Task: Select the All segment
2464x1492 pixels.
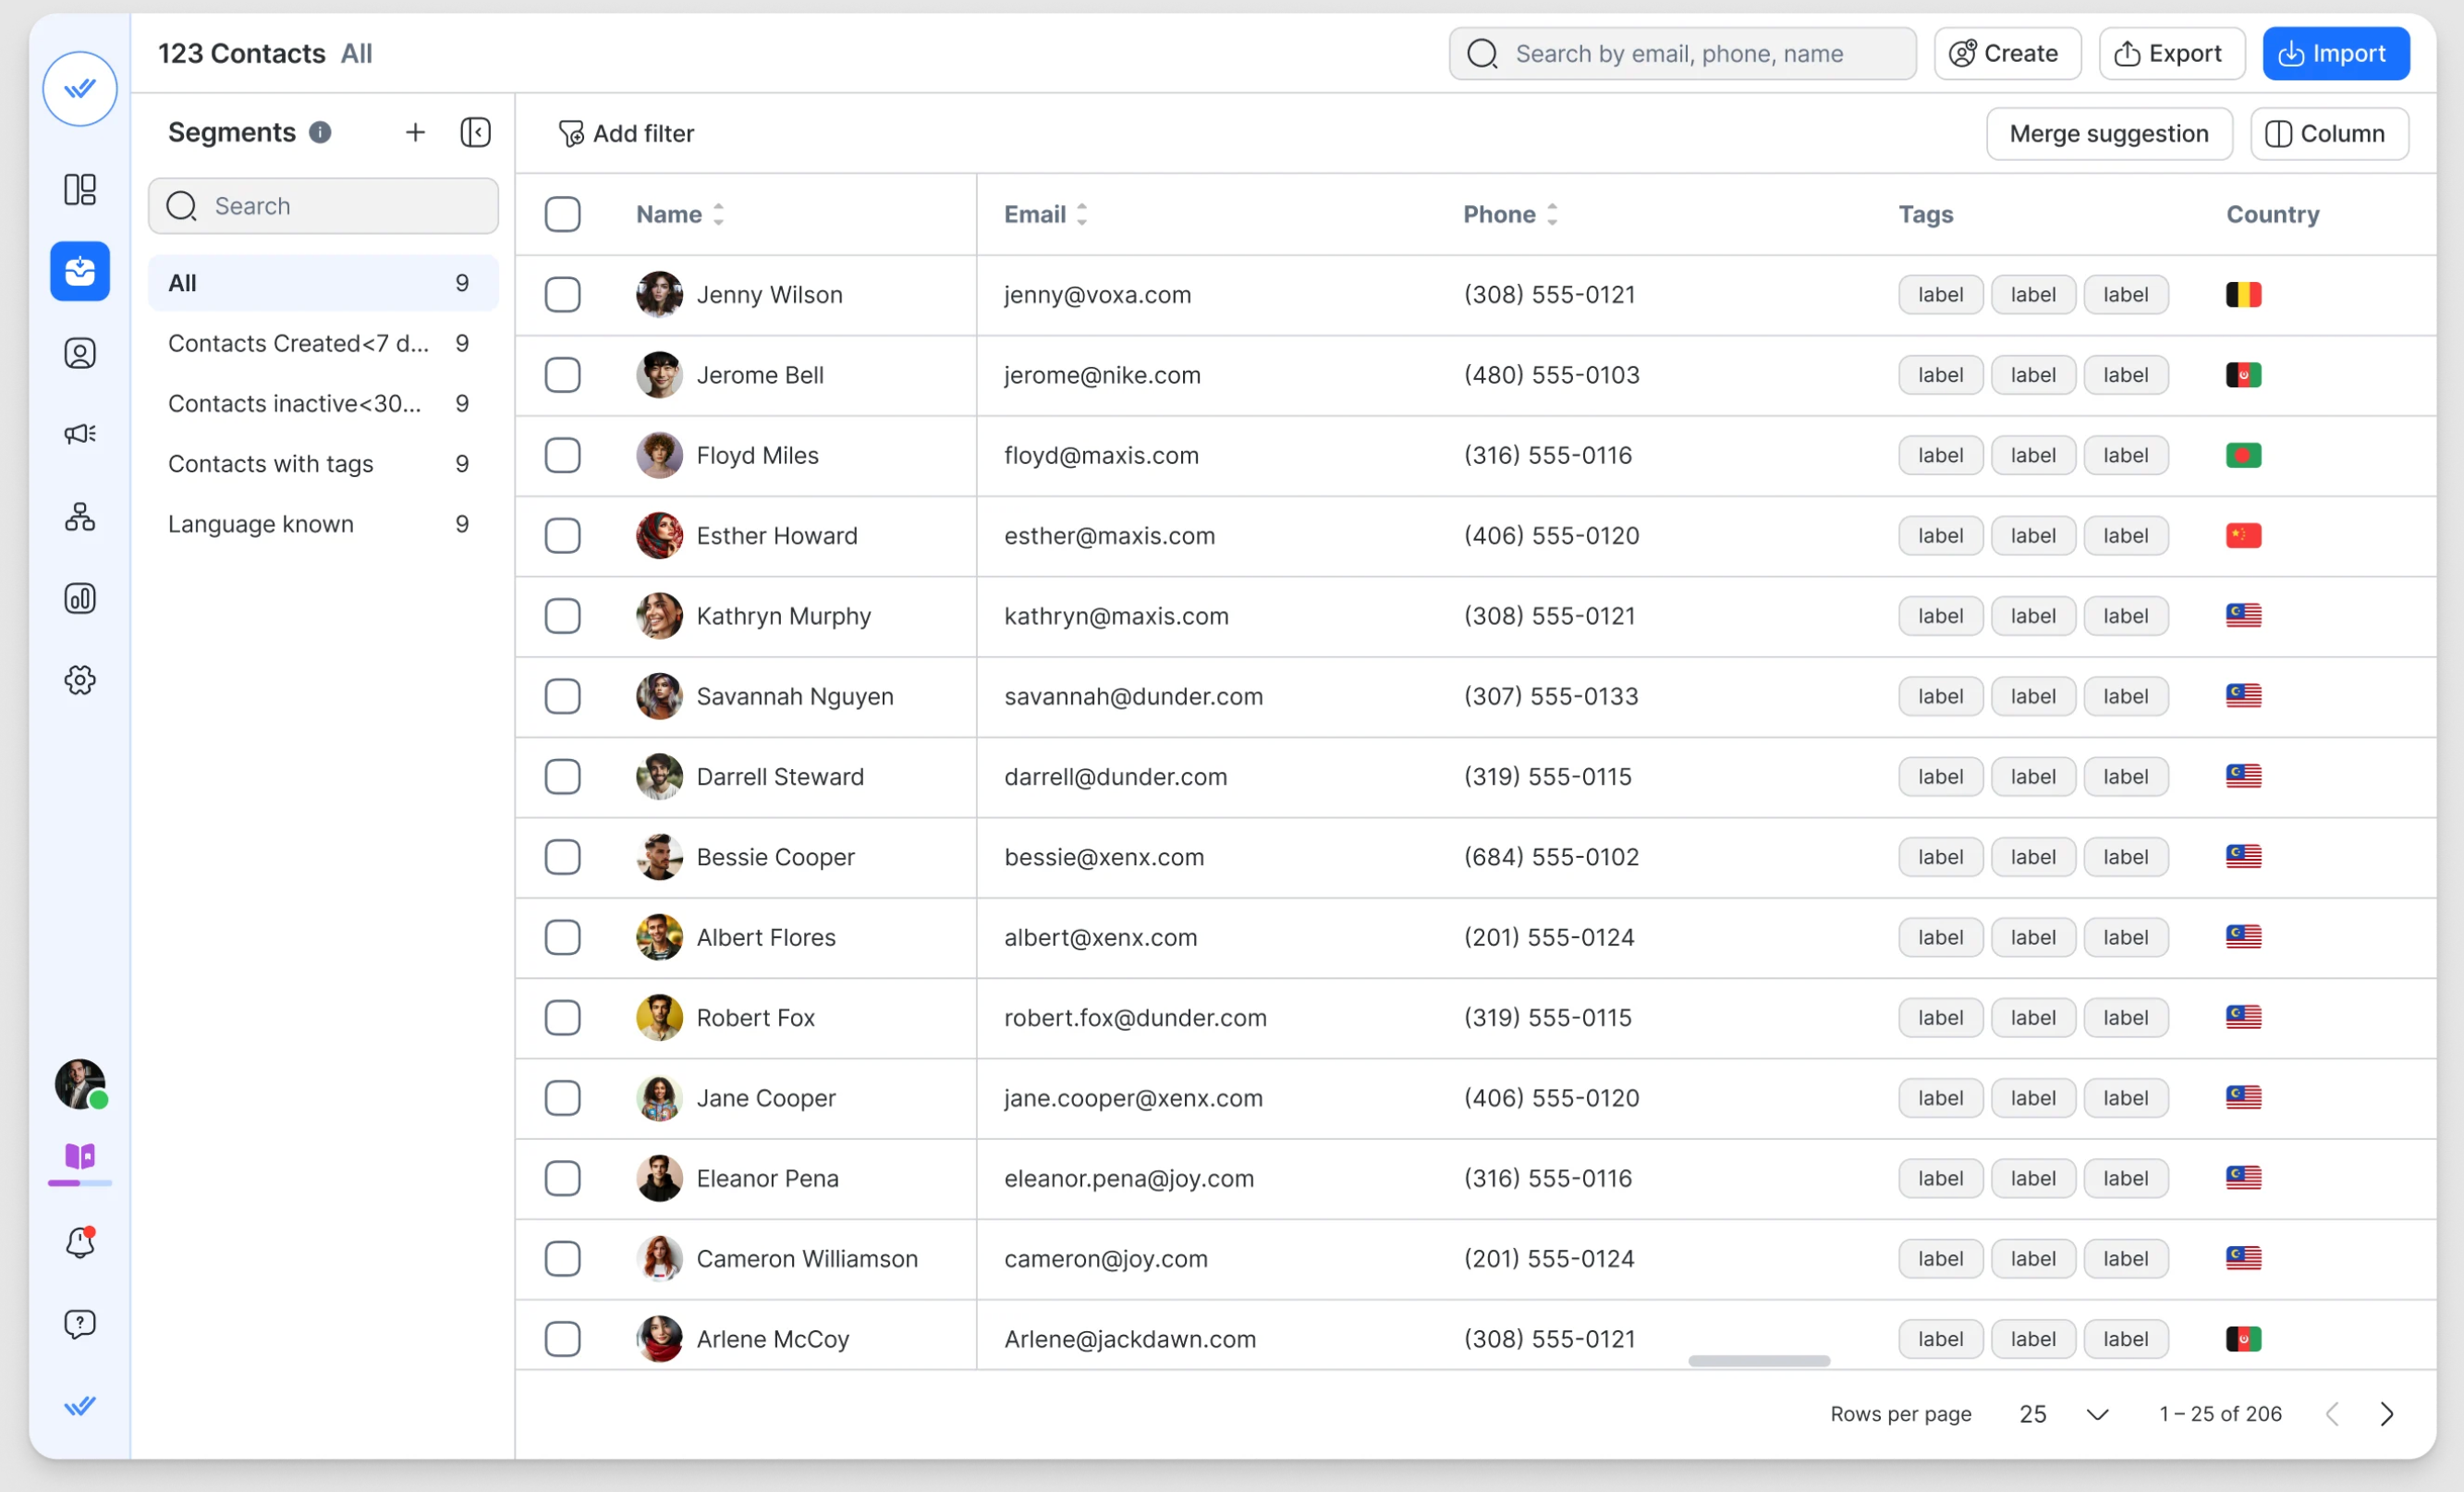Action: point(323,283)
